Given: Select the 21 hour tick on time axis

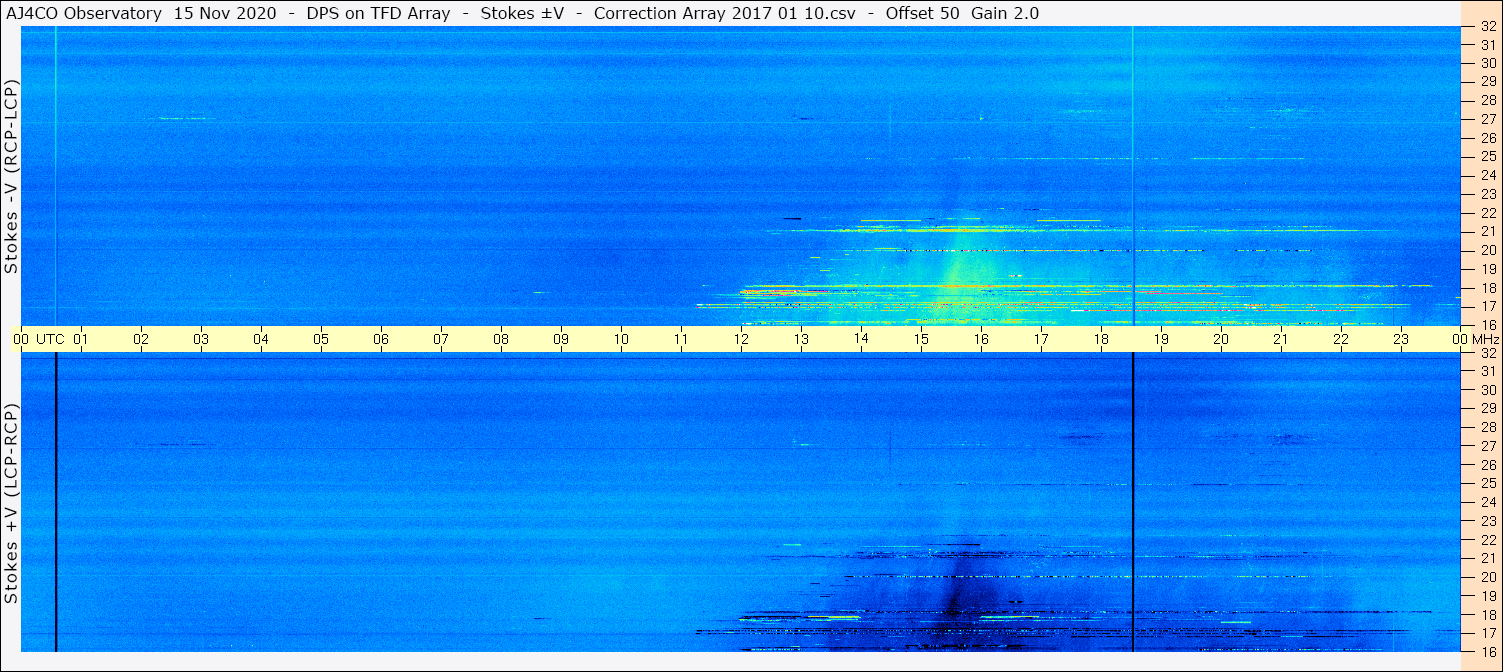Looking at the screenshot, I should [1281, 339].
